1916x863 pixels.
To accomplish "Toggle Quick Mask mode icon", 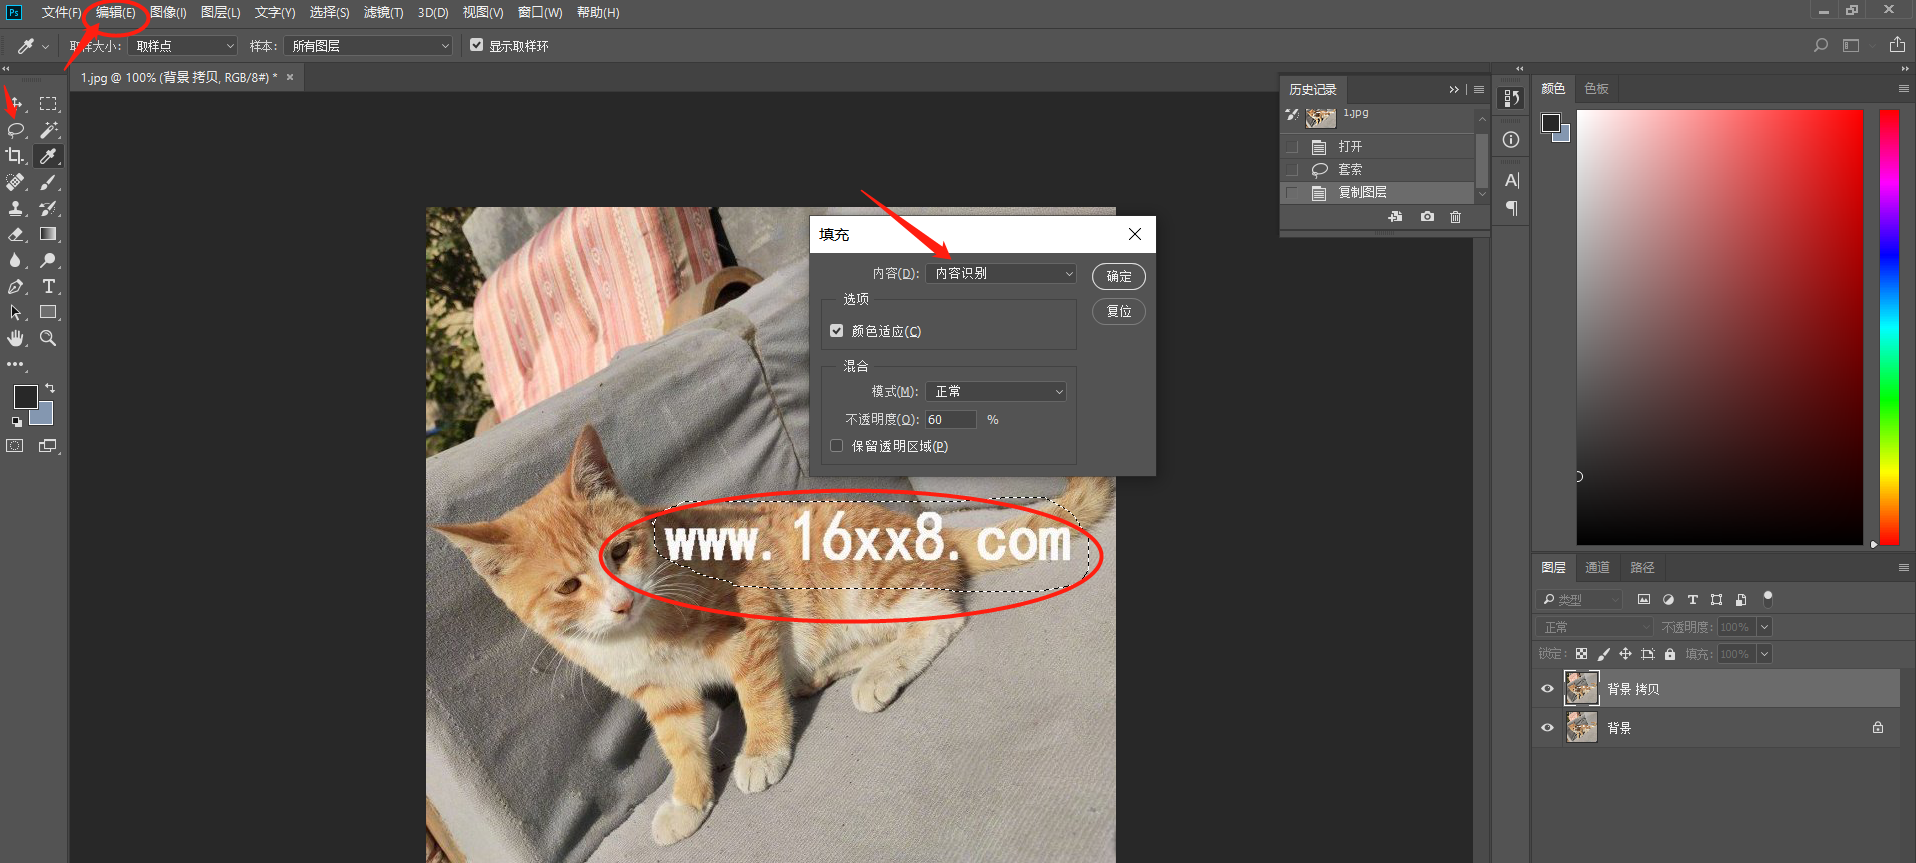I will tap(15, 446).
